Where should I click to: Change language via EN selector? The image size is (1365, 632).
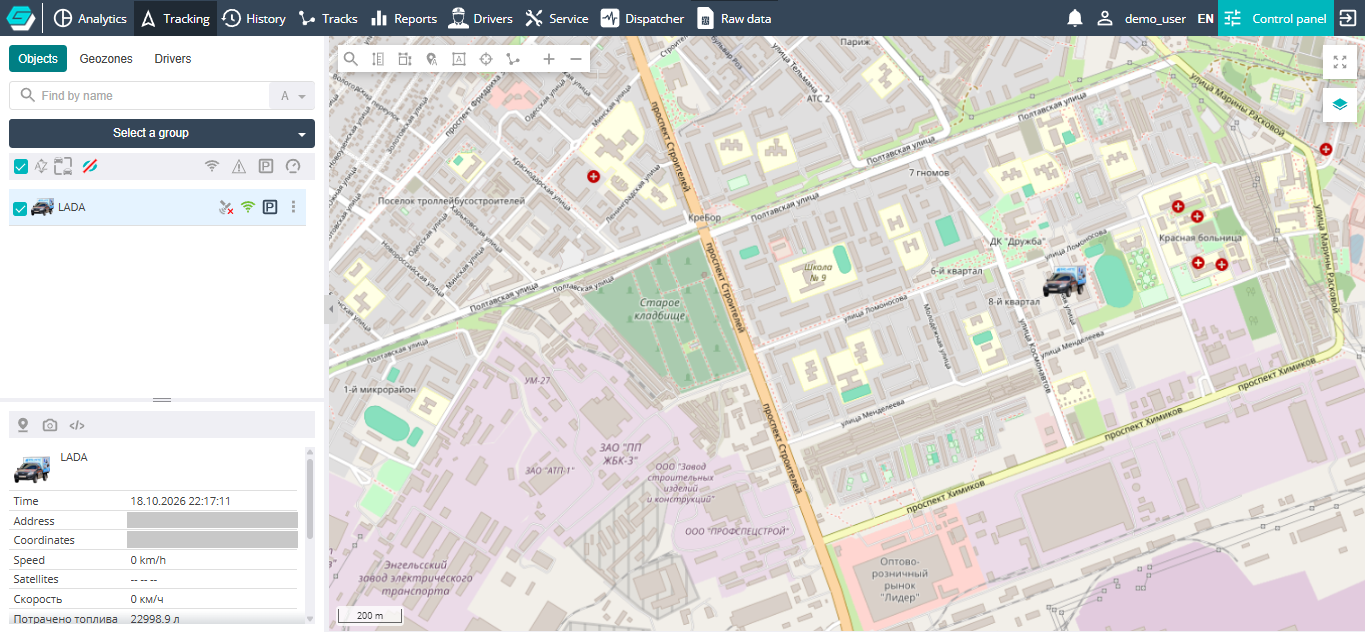(x=1205, y=18)
